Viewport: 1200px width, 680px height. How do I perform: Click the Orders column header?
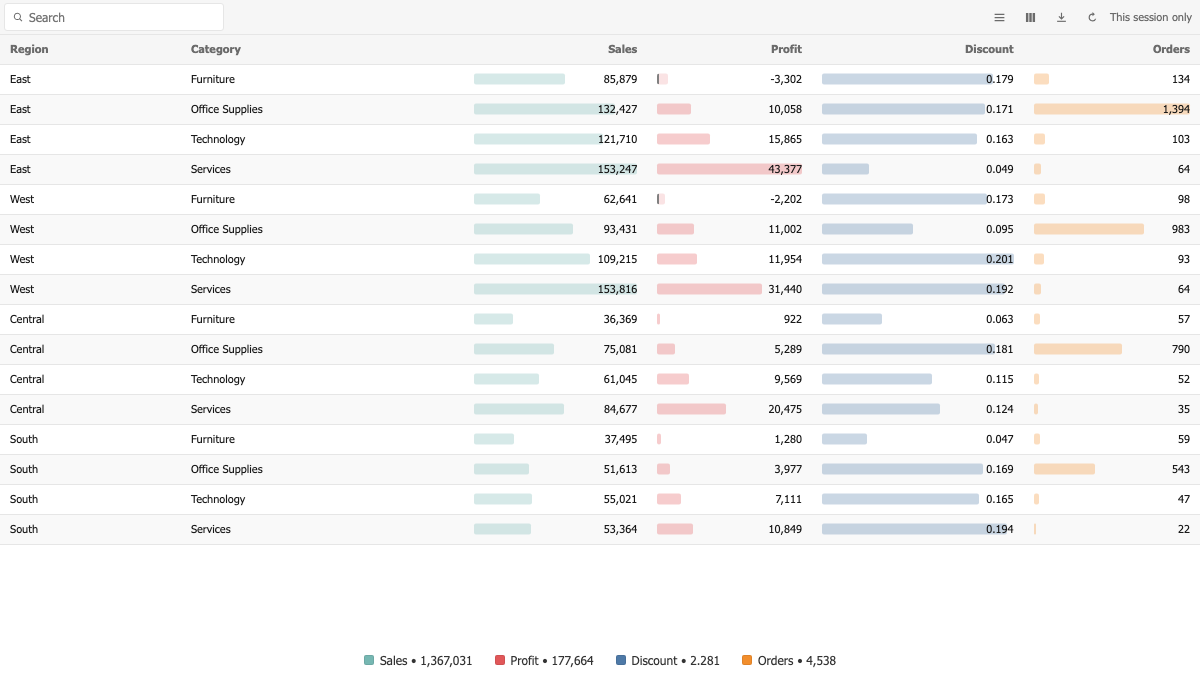point(1171,49)
